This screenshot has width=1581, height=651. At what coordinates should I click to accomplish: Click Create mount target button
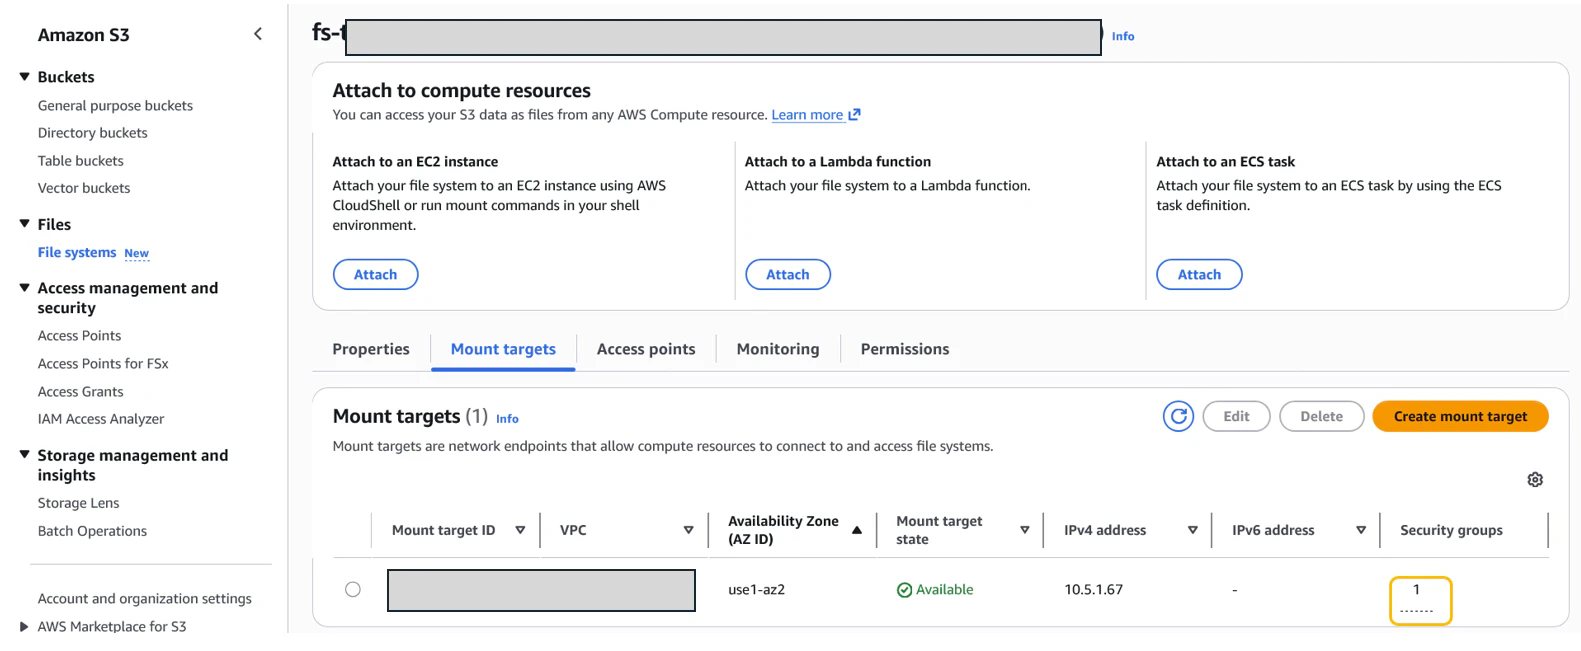(x=1460, y=417)
